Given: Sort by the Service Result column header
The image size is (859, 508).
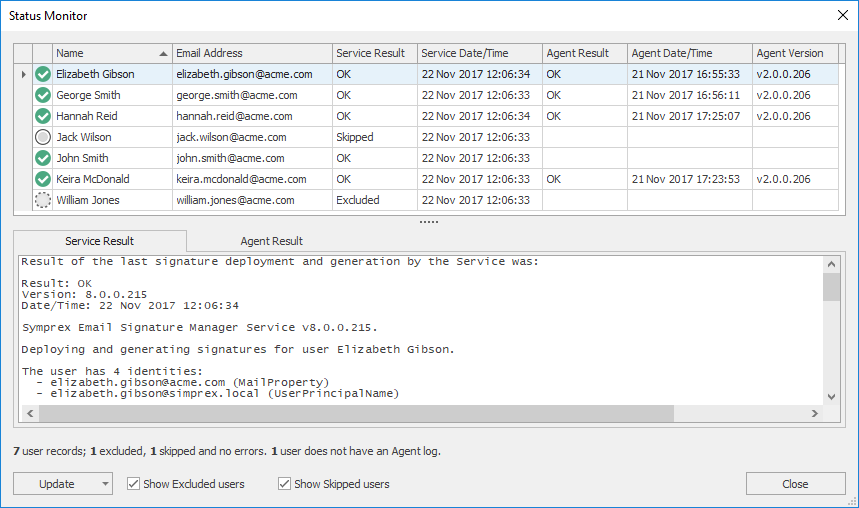Looking at the screenshot, I should click(371, 53).
